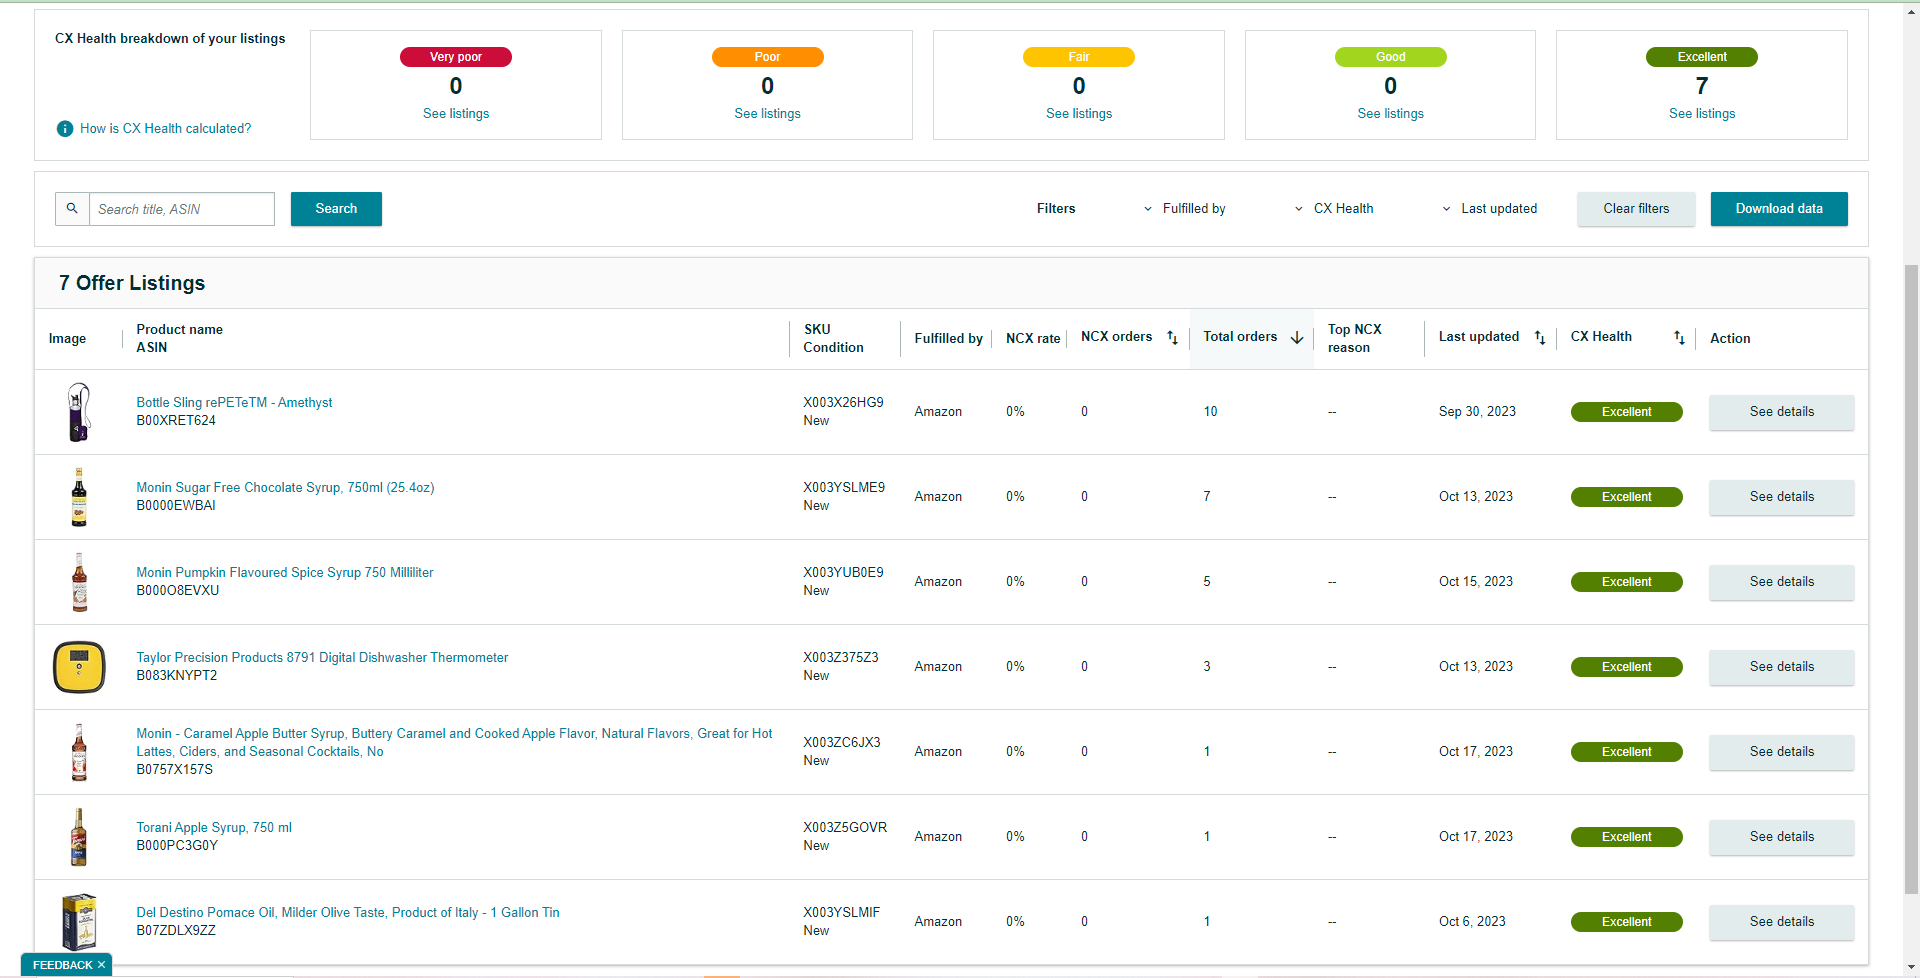See details for Taylor Dishwasher Thermometer
Viewport: 1920px width, 978px height.
point(1782,667)
